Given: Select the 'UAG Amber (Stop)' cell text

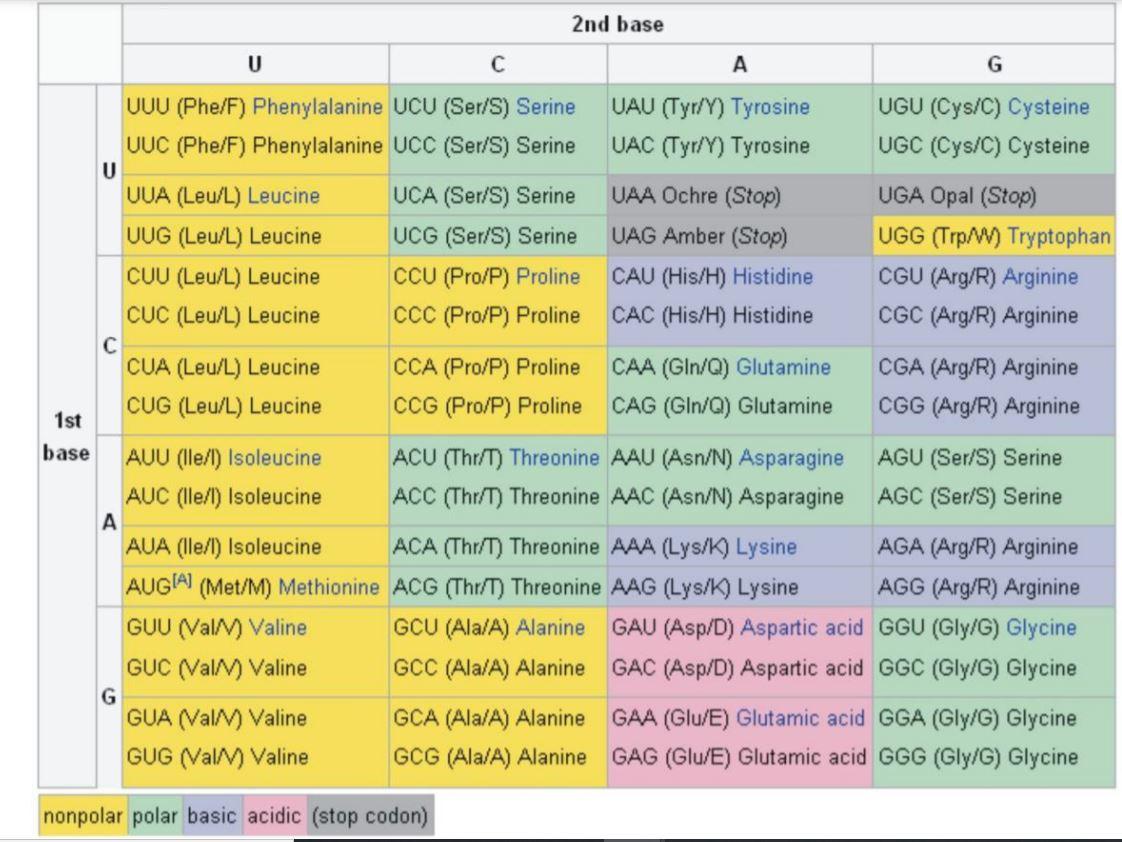Looking at the screenshot, I should tap(699, 236).
